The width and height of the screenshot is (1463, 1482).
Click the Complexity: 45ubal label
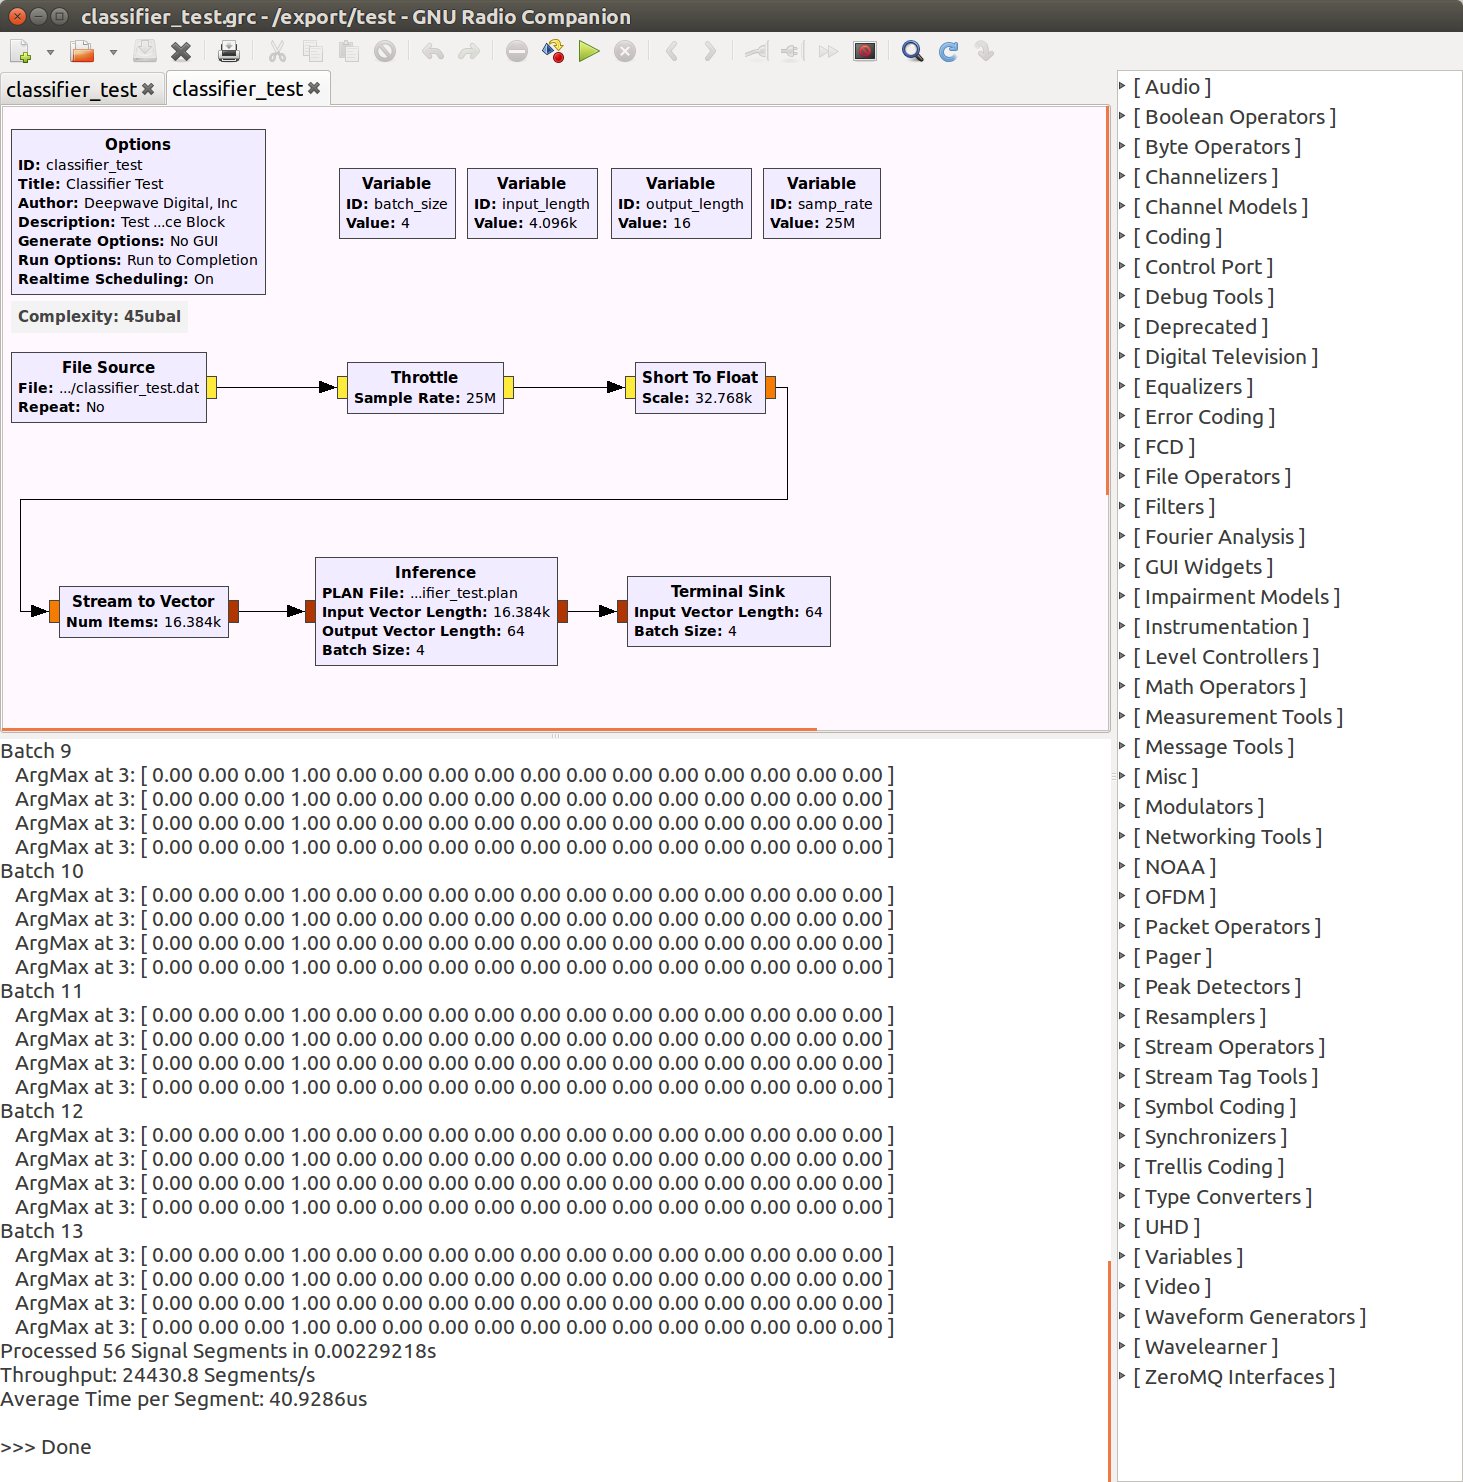(99, 317)
